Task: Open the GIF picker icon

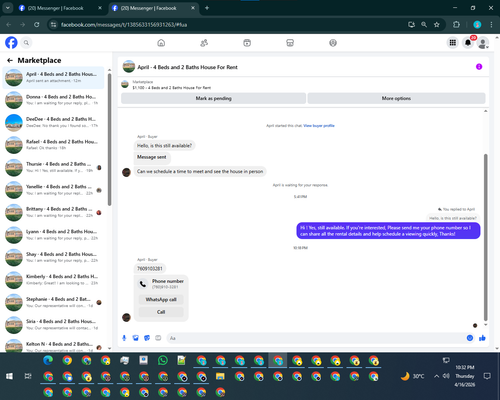Action: (158, 338)
